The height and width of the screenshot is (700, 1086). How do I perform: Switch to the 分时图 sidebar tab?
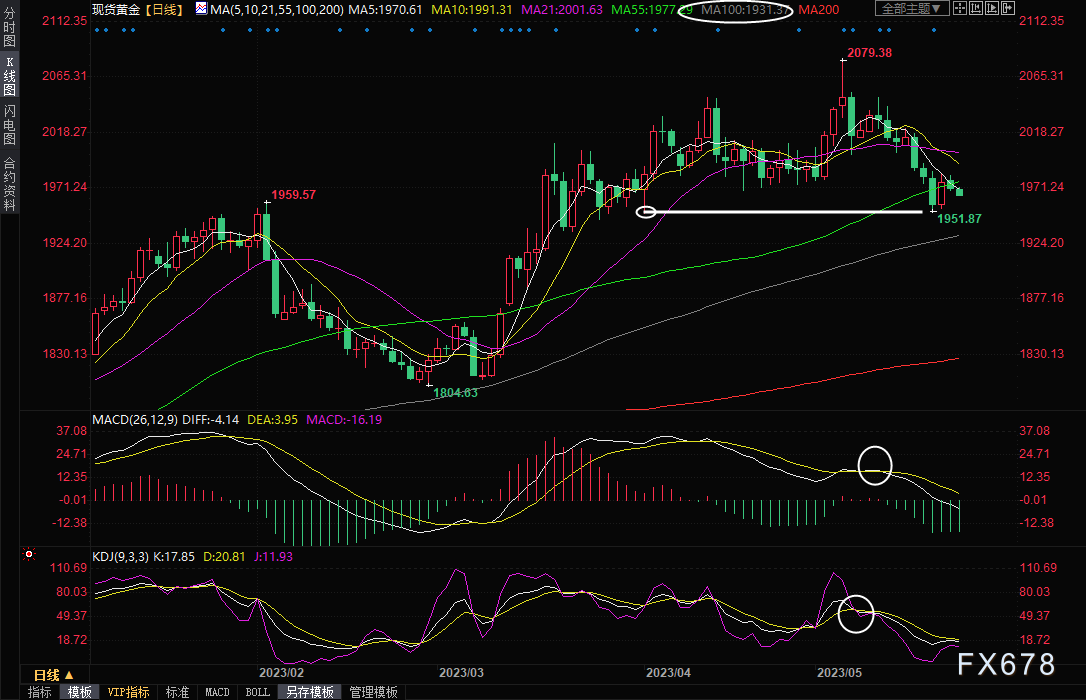click(9, 27)
